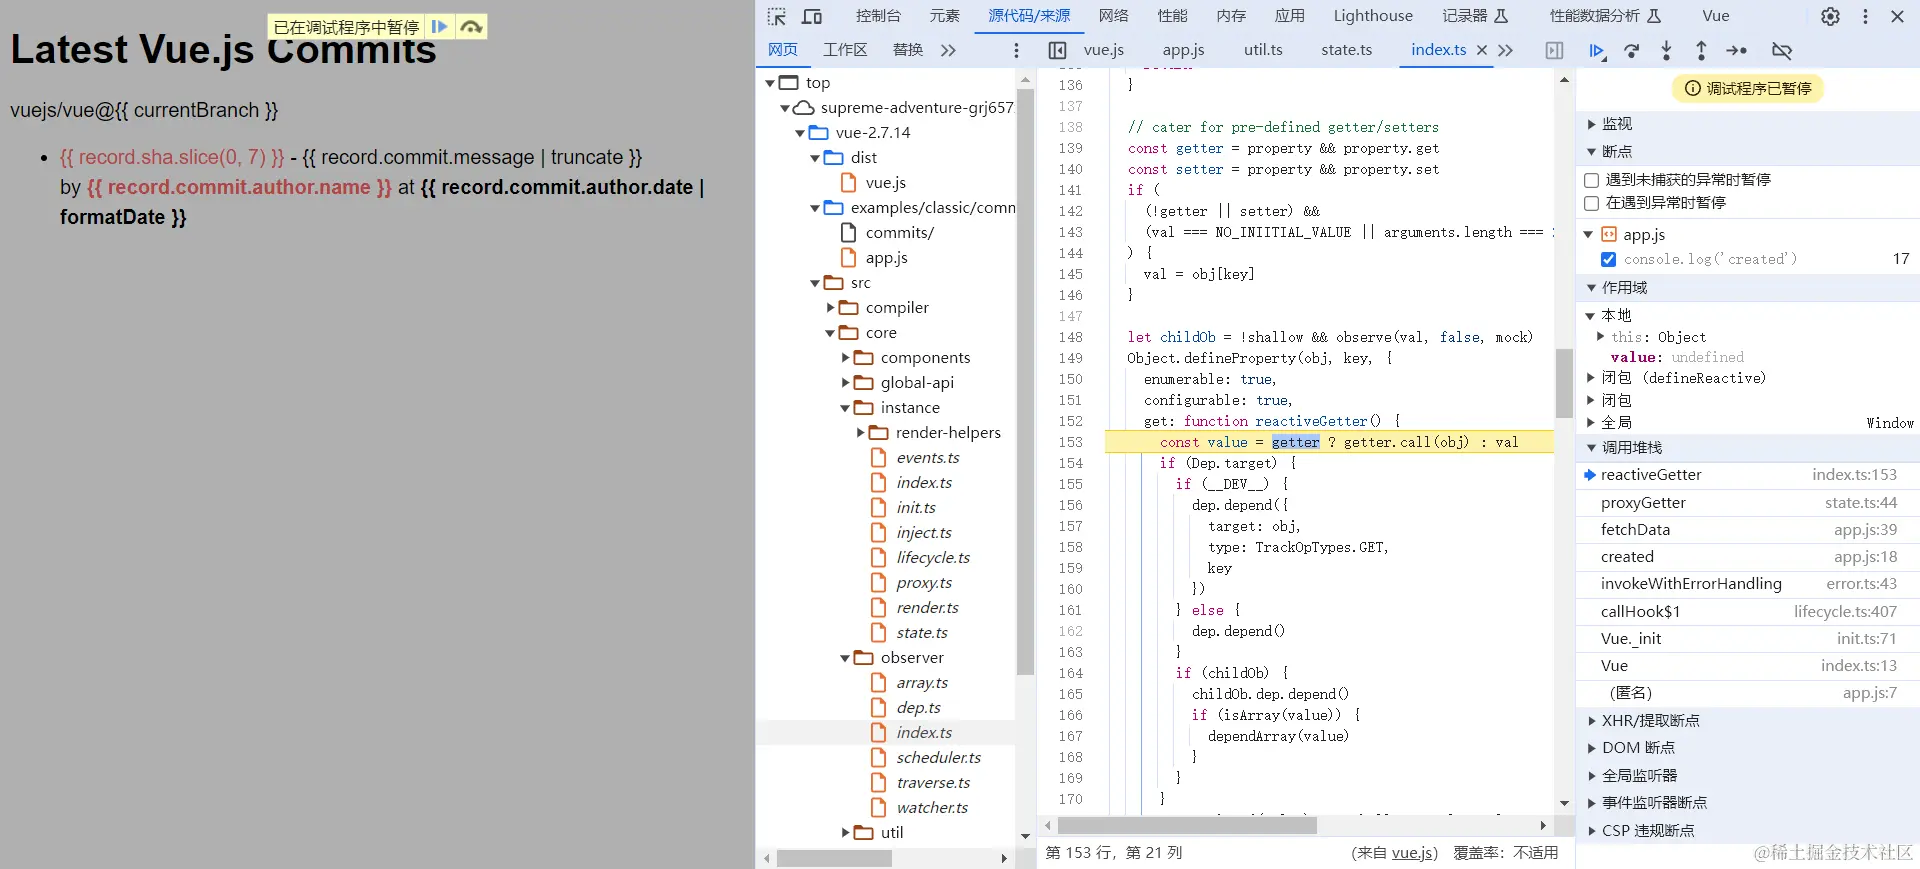Open the state.ts editor tab

coord(1346,50)
